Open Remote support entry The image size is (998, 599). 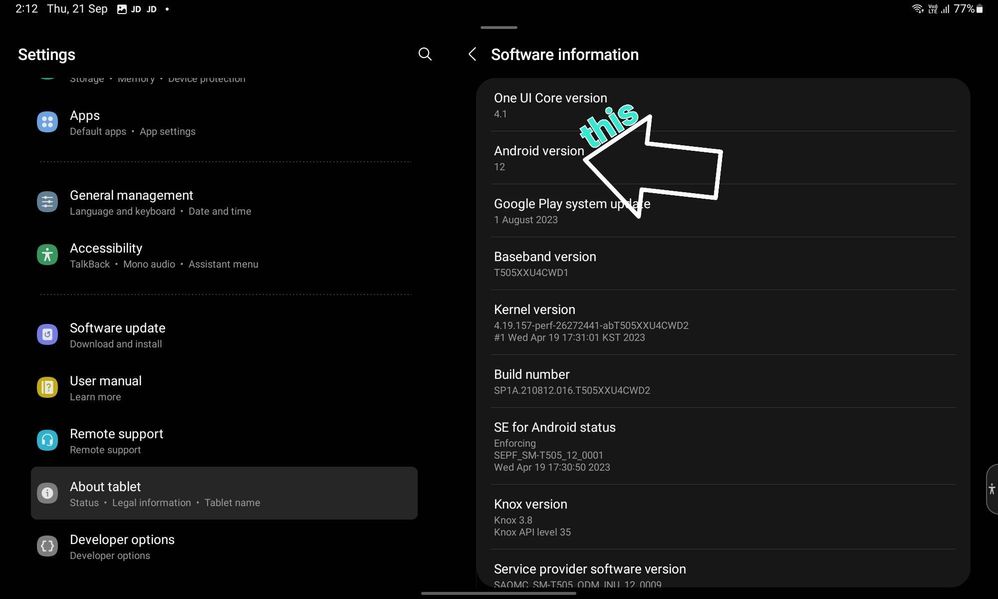tap(224, 440)
